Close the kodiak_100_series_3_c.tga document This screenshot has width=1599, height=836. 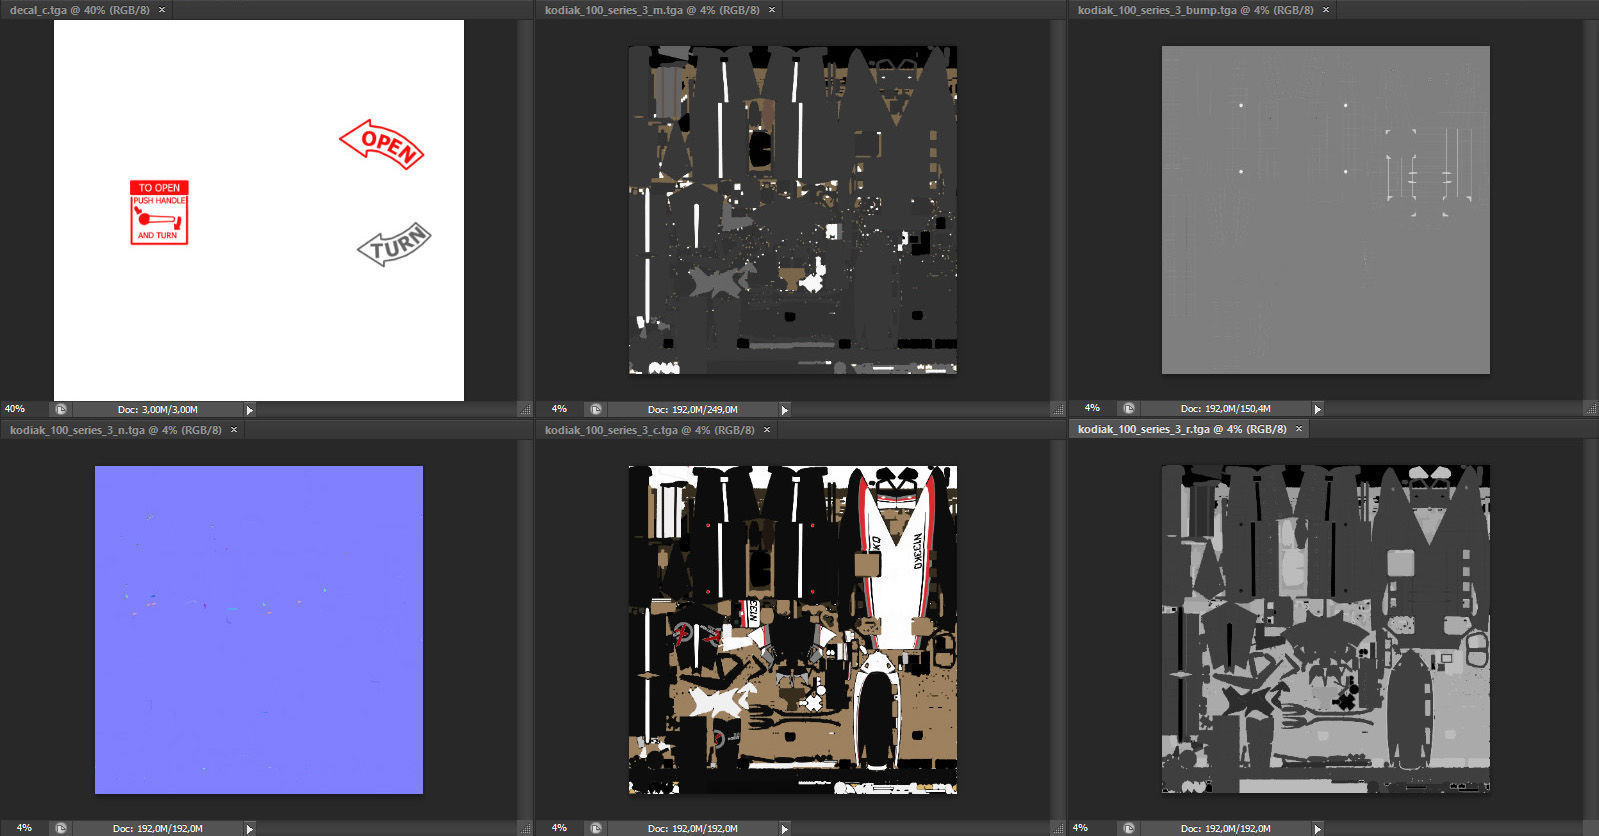pos(767,430)
